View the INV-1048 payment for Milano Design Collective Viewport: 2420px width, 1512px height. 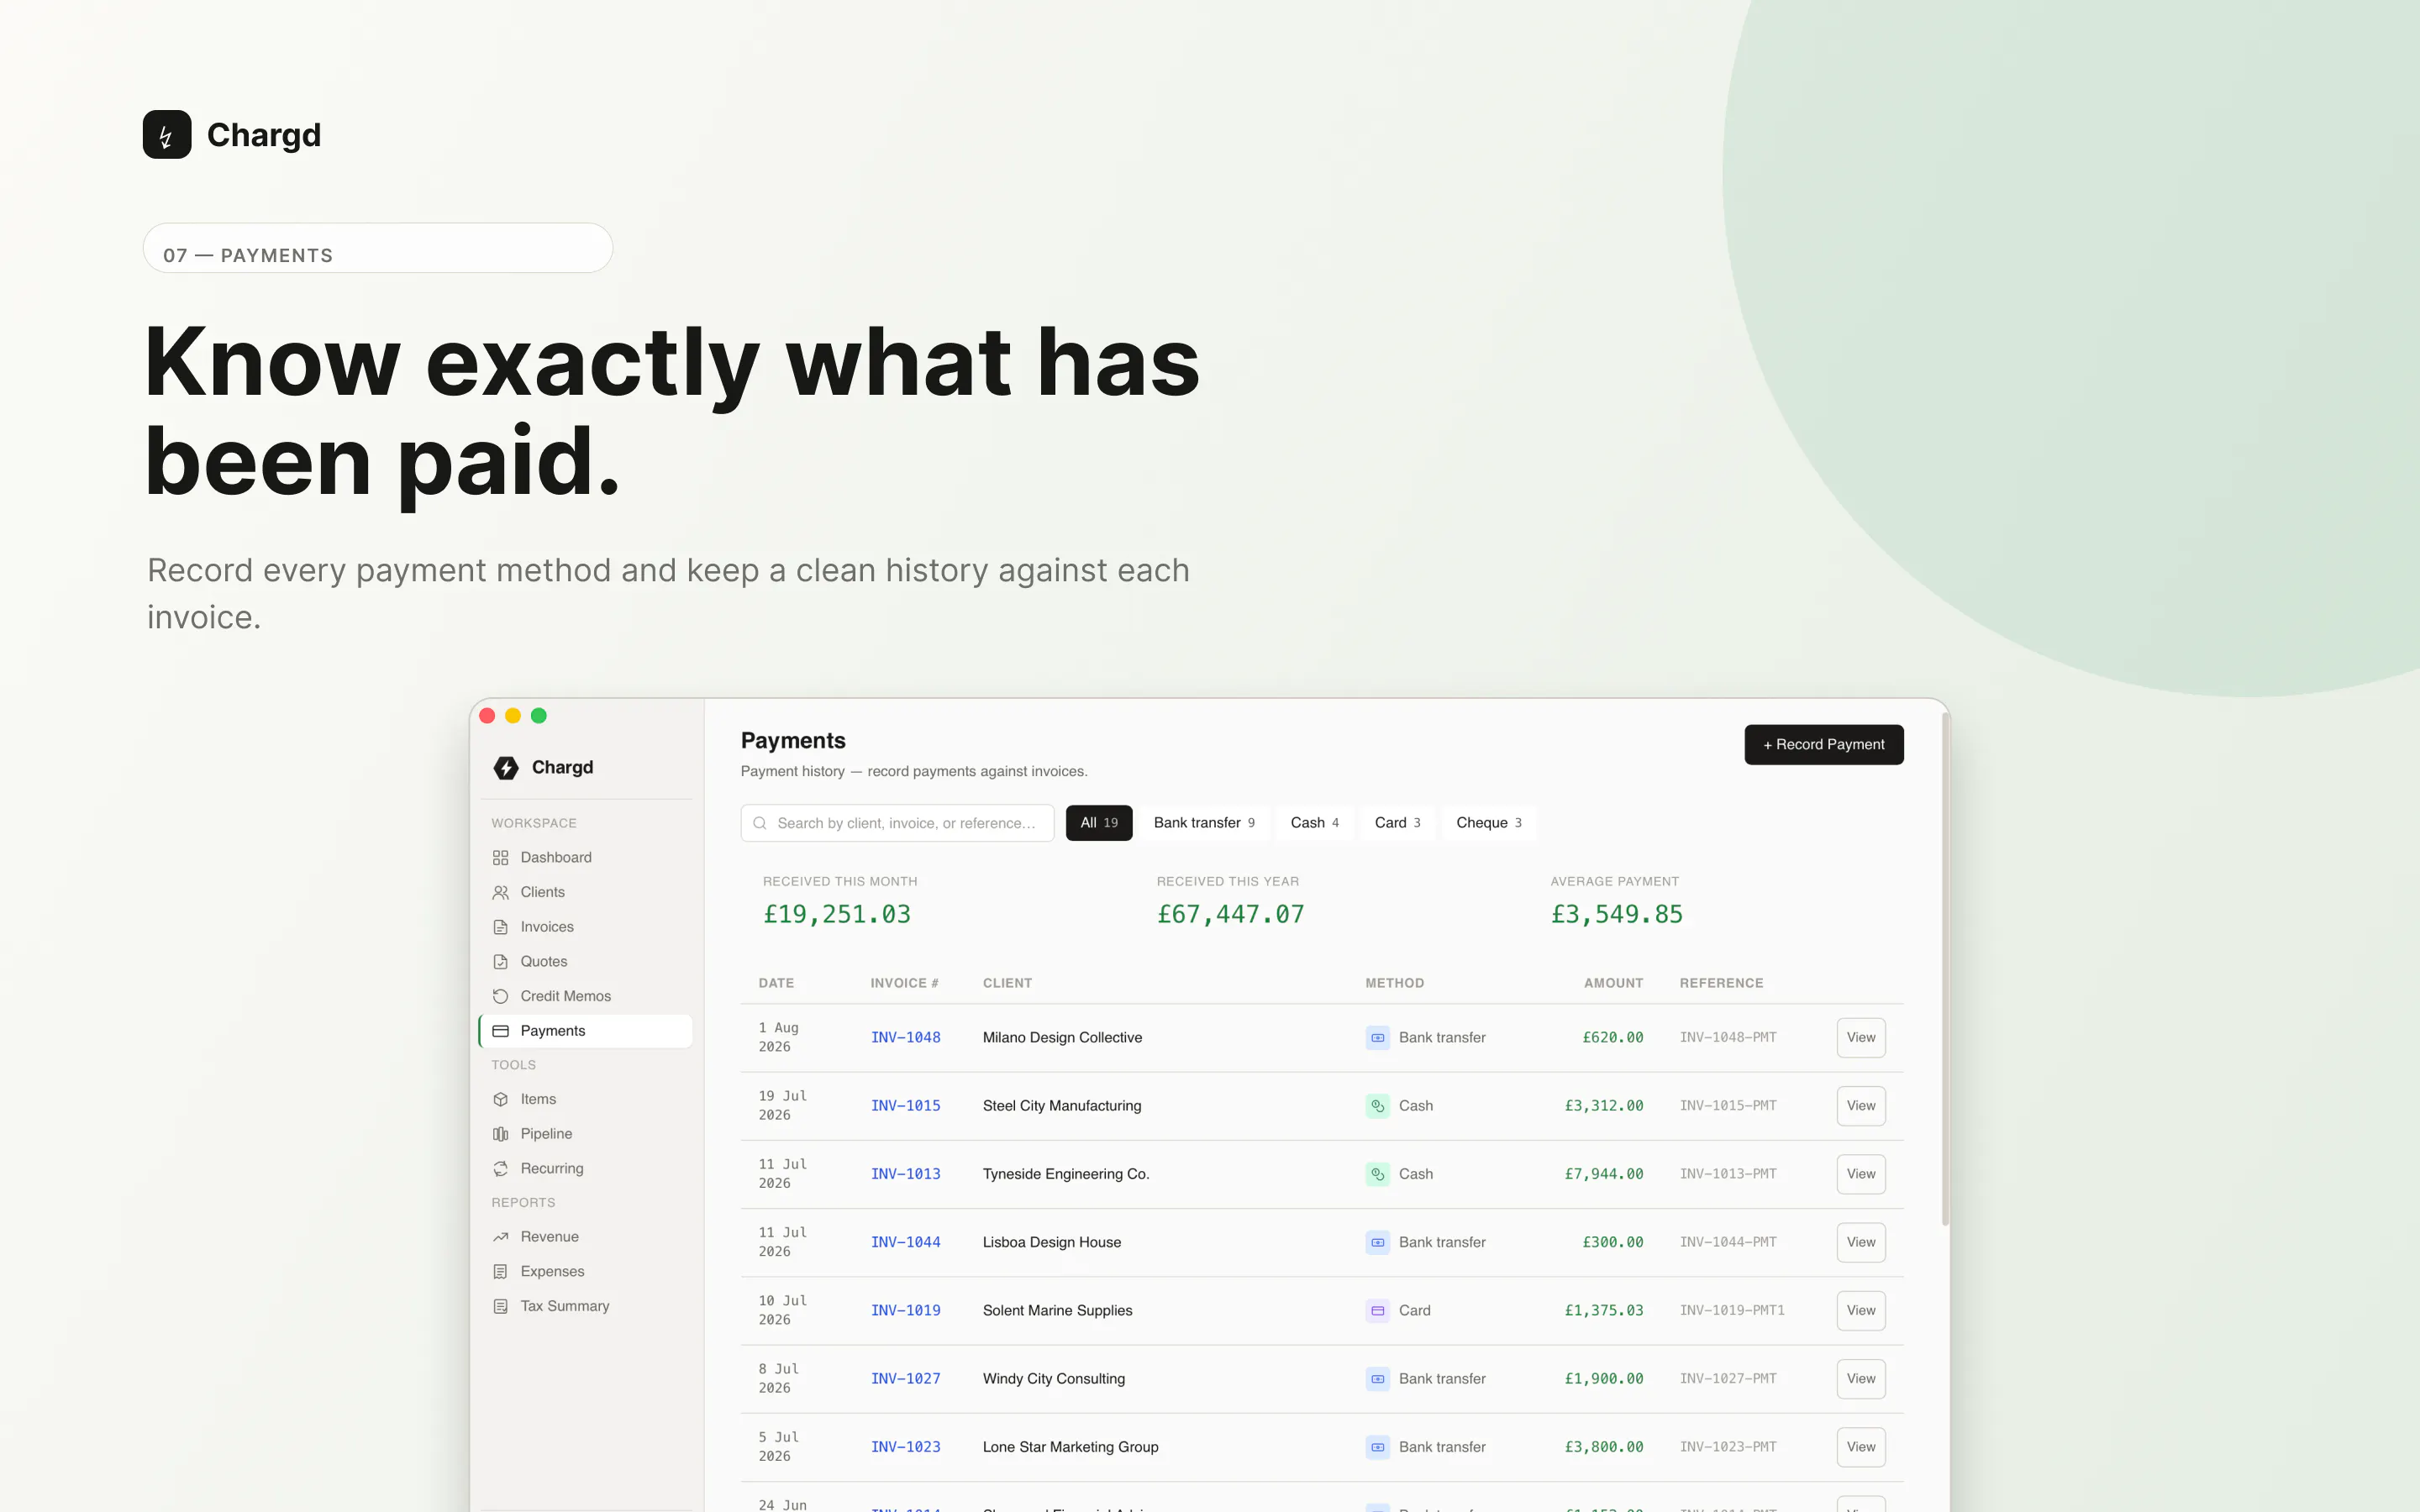[1861, 1038]
